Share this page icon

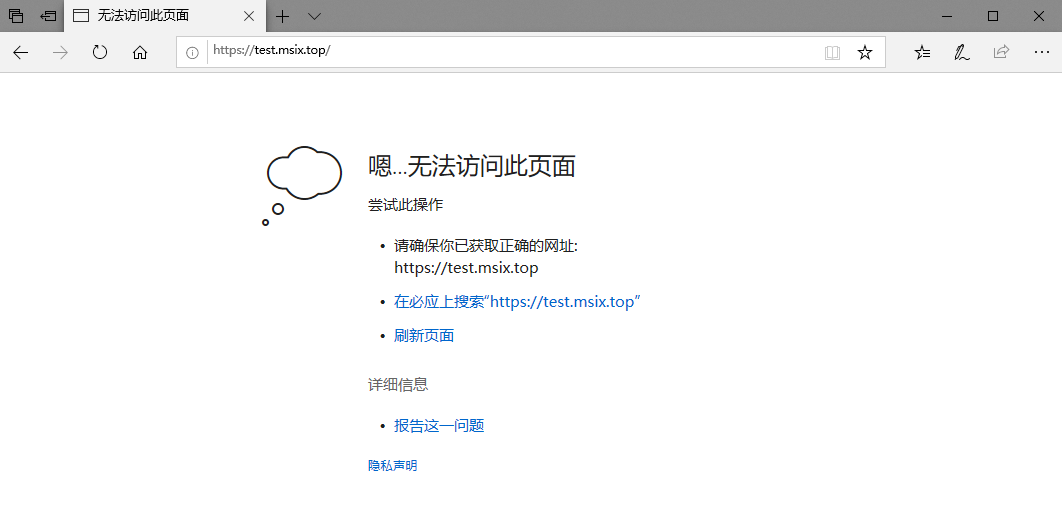click(x=1001, y=52)
